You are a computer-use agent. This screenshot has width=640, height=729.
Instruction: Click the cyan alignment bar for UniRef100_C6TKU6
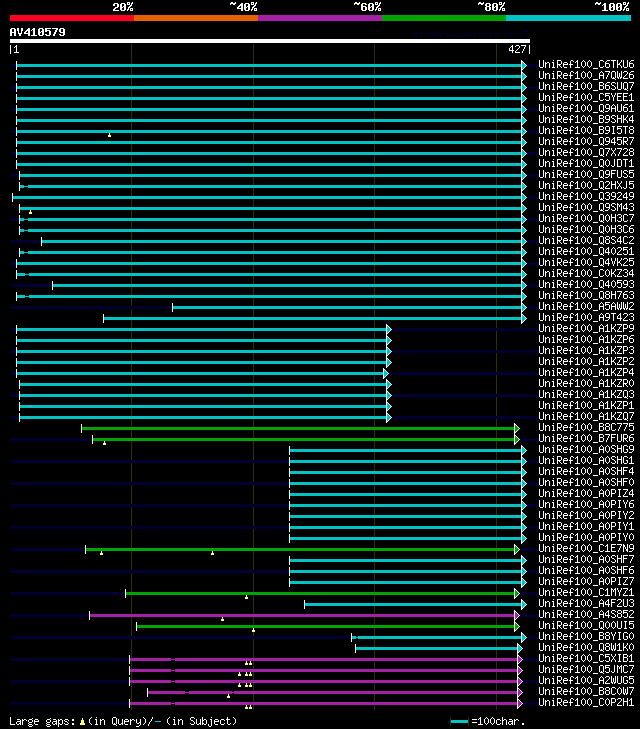269,65
